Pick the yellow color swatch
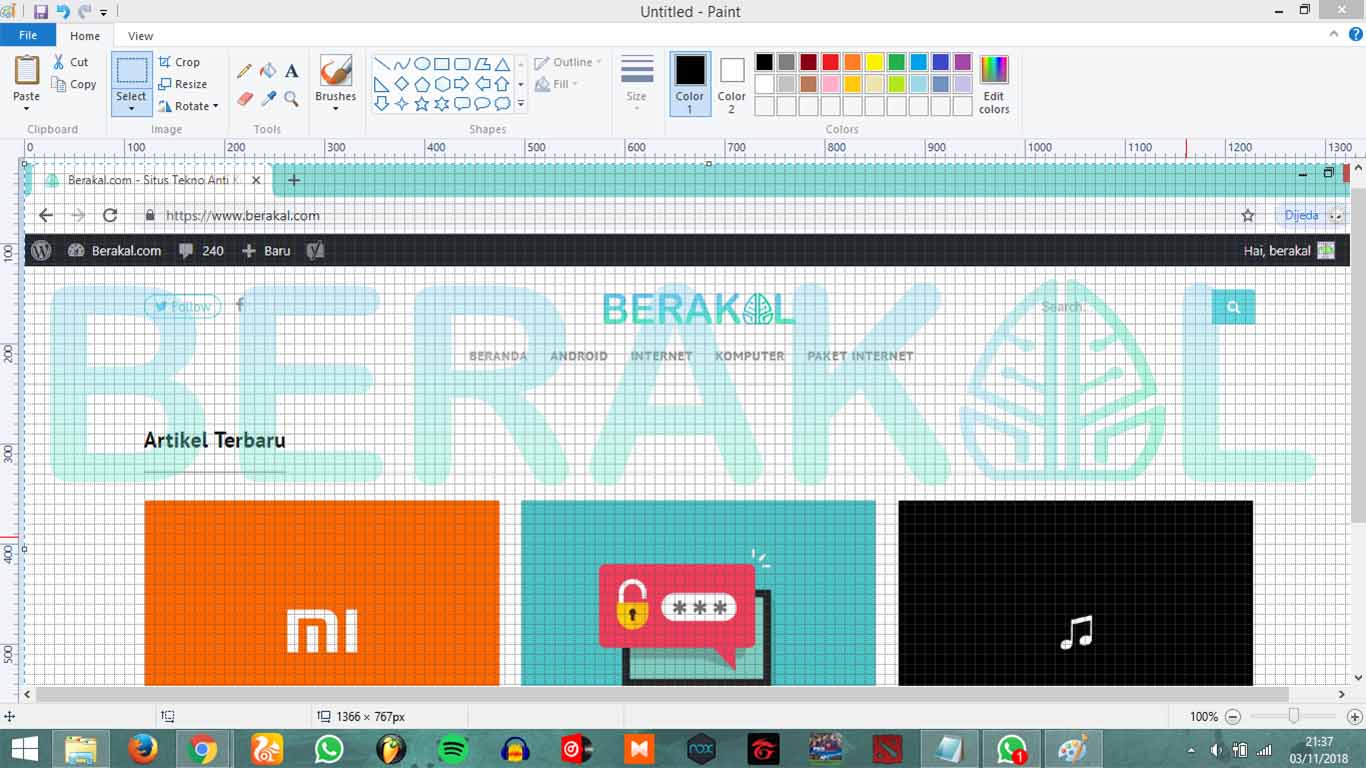This screenshot has width=1366, height=768. 874,62
